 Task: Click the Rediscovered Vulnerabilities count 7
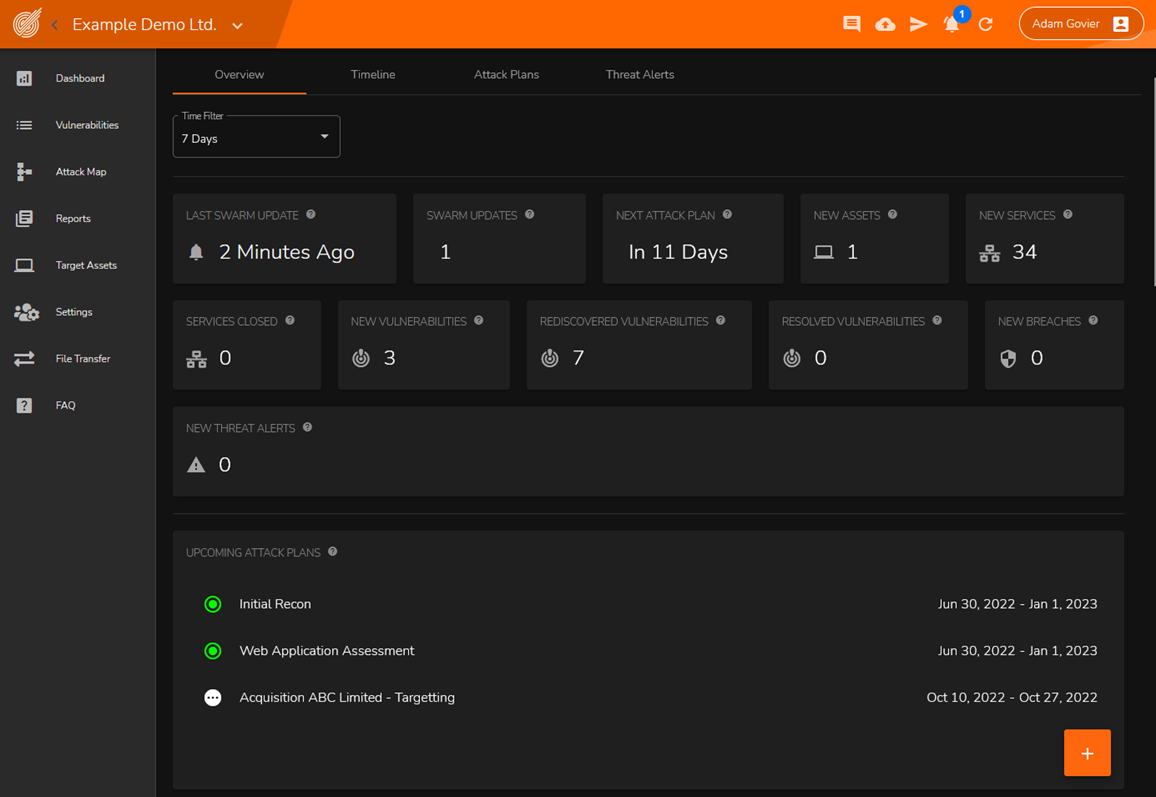pos(578,358)
